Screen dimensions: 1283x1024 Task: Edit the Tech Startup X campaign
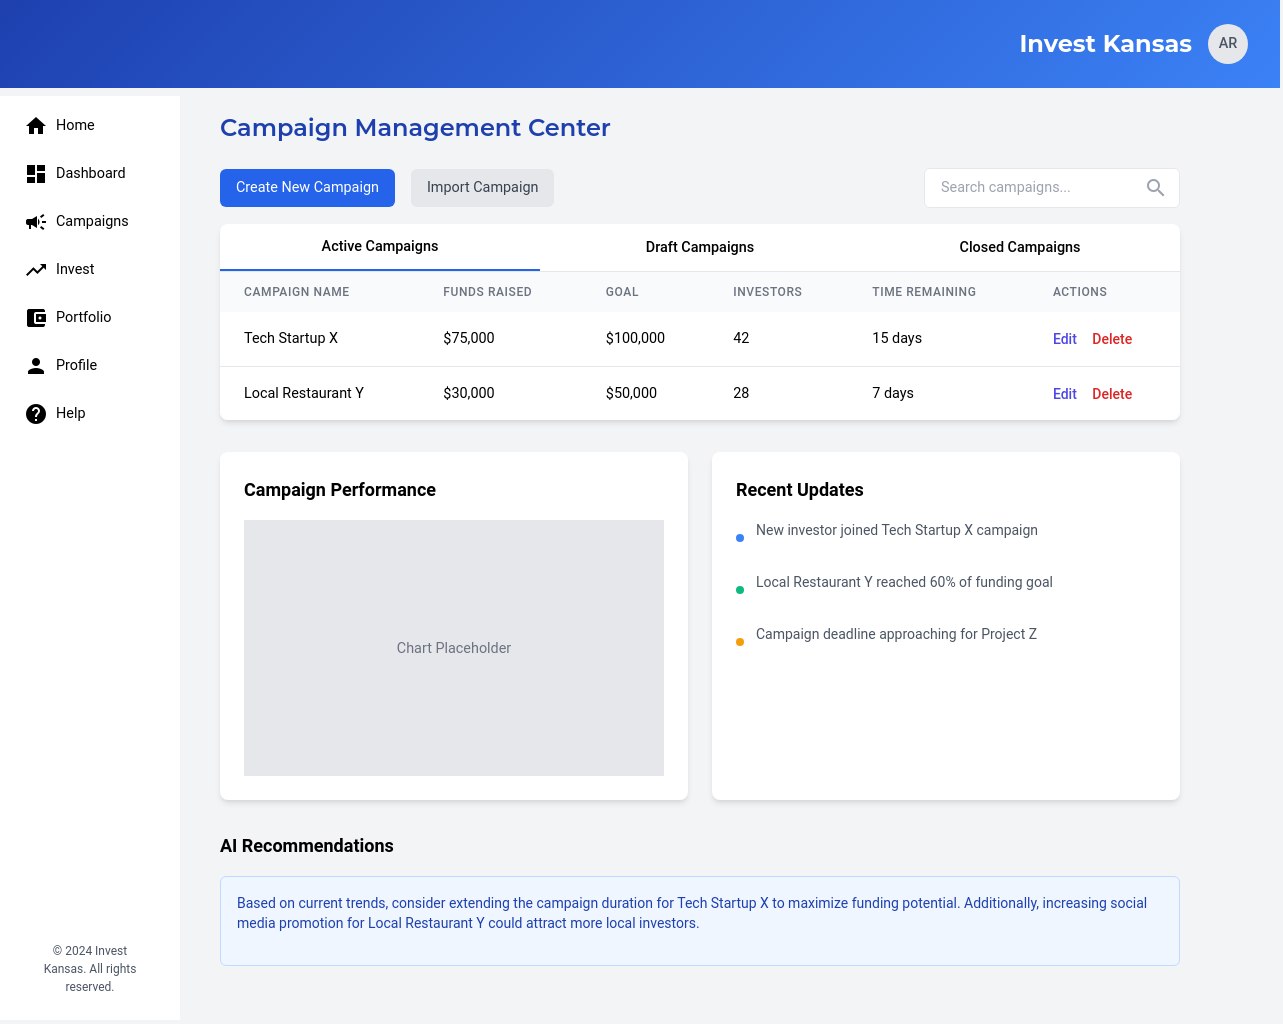[1064, 339]
